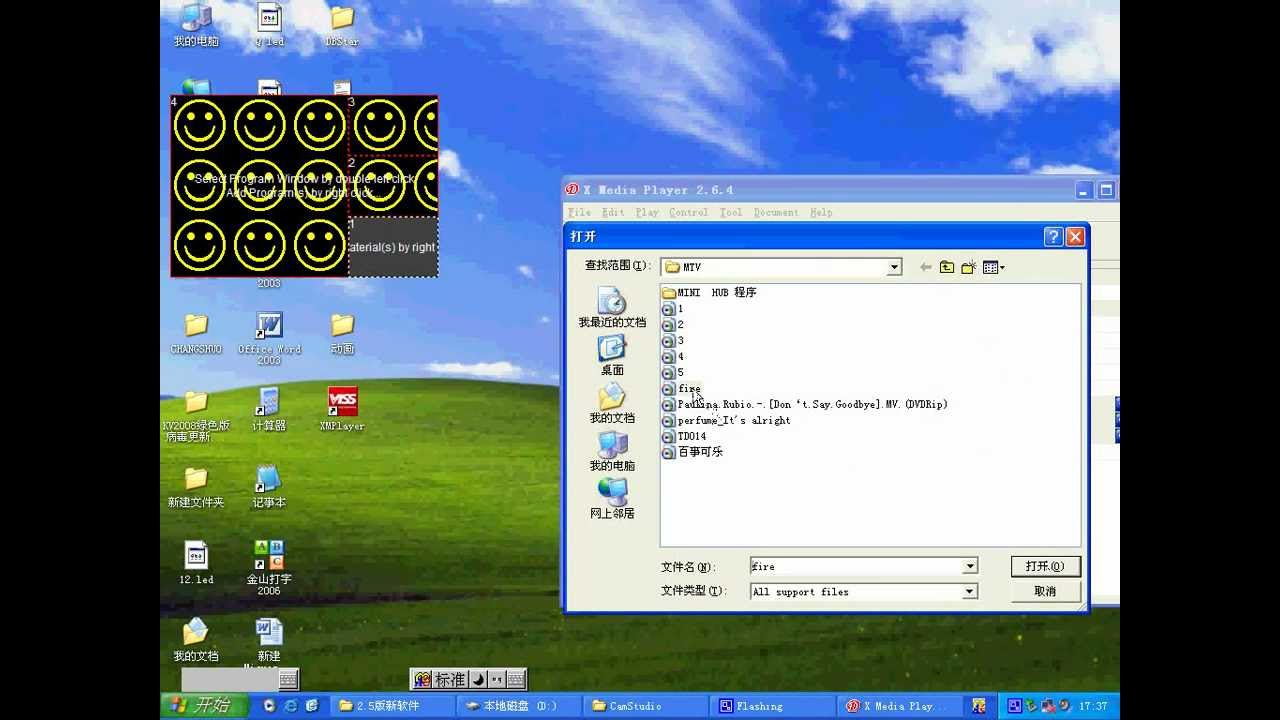Toggle the IME half-moon width button

(x=478, y=680)
